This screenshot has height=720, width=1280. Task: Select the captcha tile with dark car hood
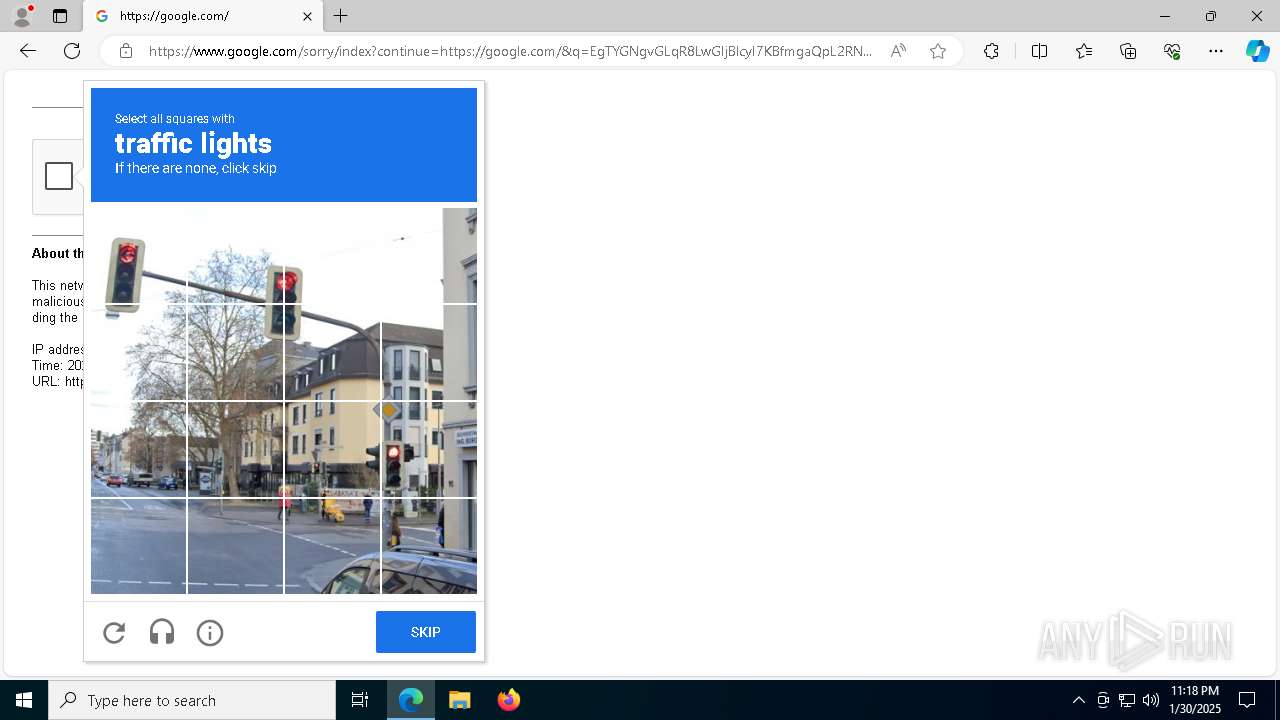click(429, 546)
